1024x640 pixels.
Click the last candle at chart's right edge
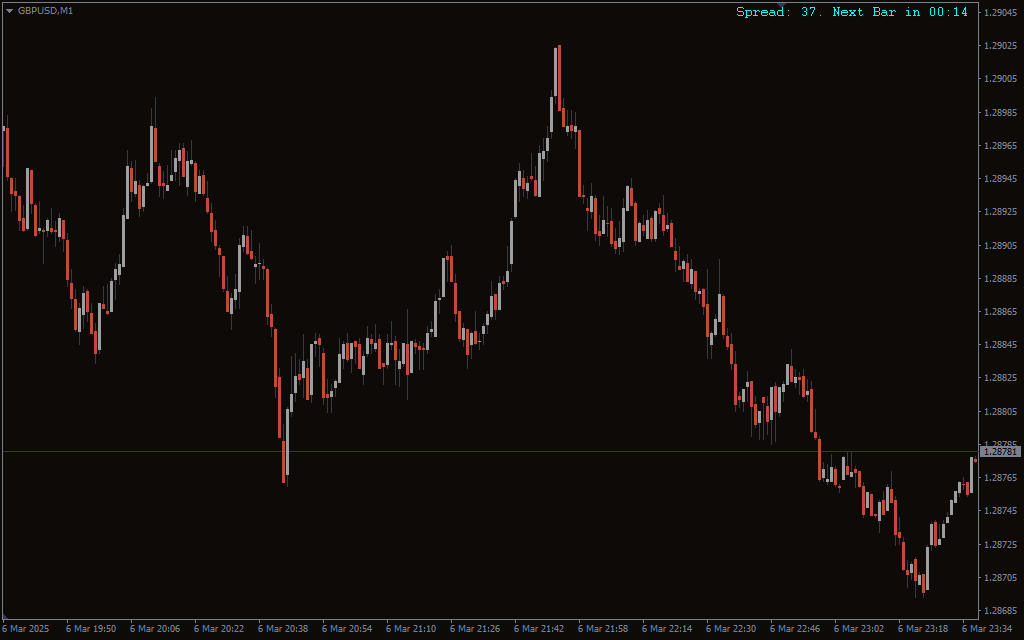click(973, 466)
